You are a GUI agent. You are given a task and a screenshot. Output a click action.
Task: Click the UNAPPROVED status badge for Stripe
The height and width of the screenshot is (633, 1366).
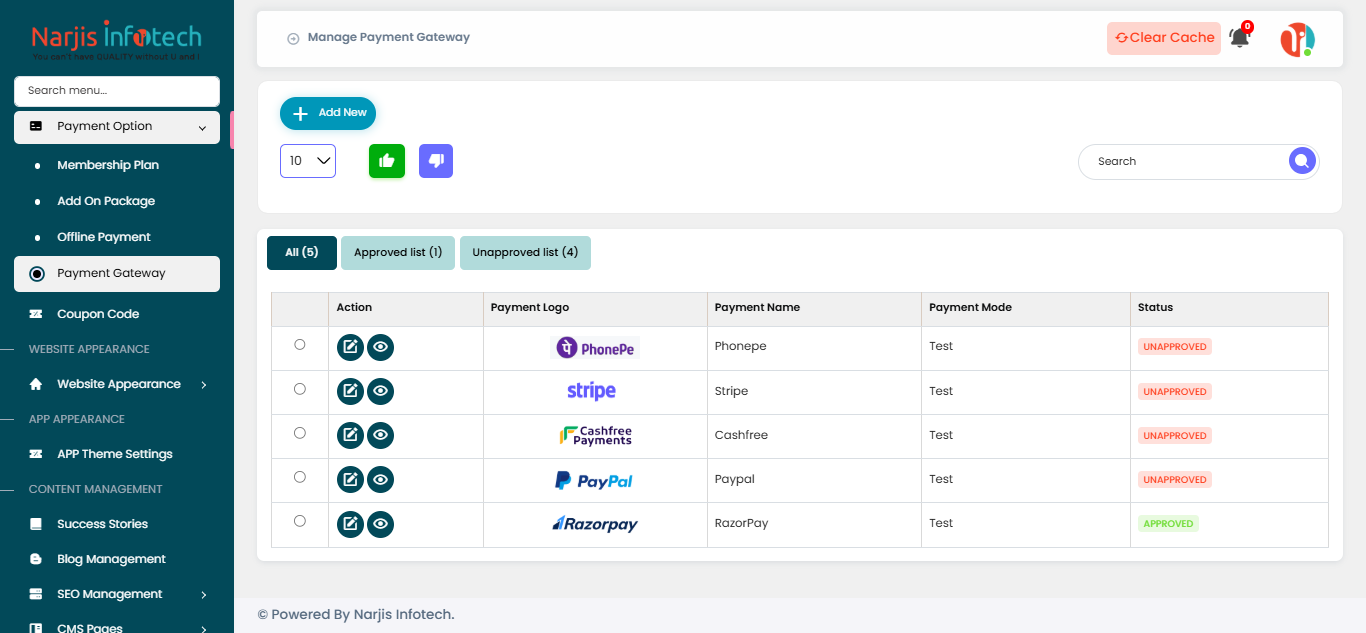[x=1175, y=392]
